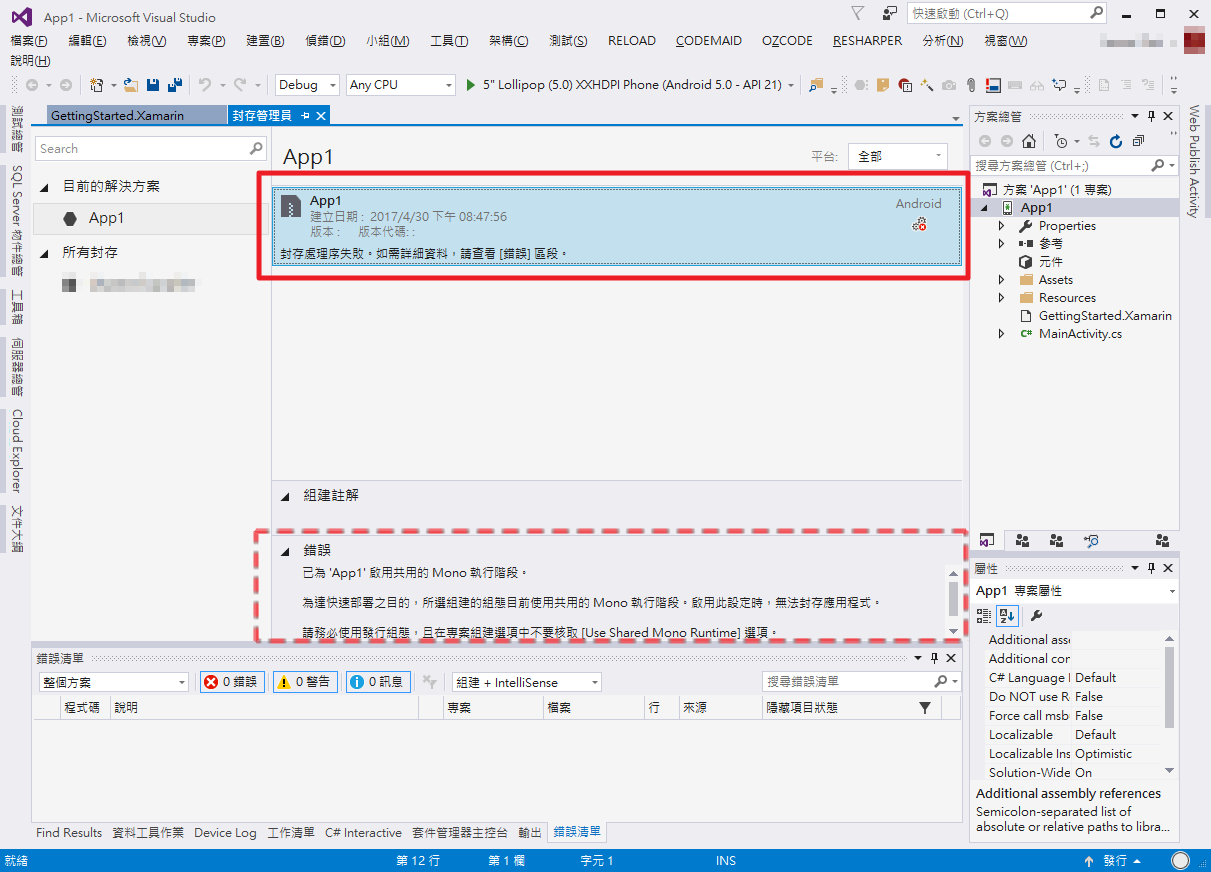Open the 建置(B) menu

click(265, 41)
